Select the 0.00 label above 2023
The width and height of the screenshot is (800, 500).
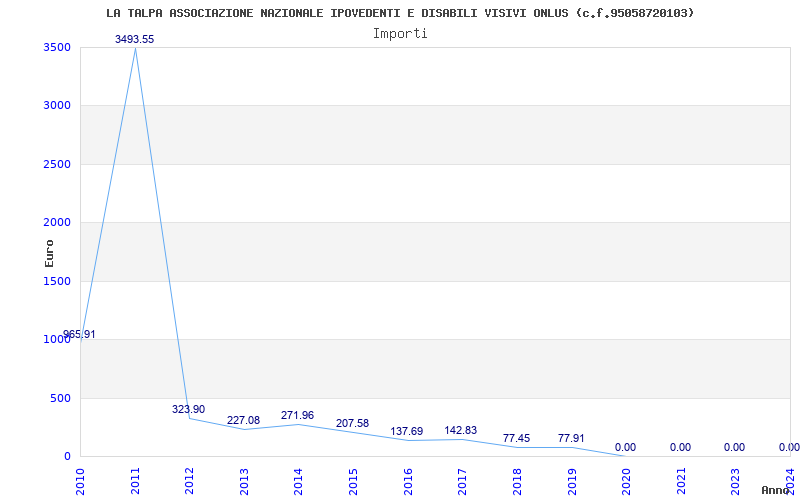(734, 447)
